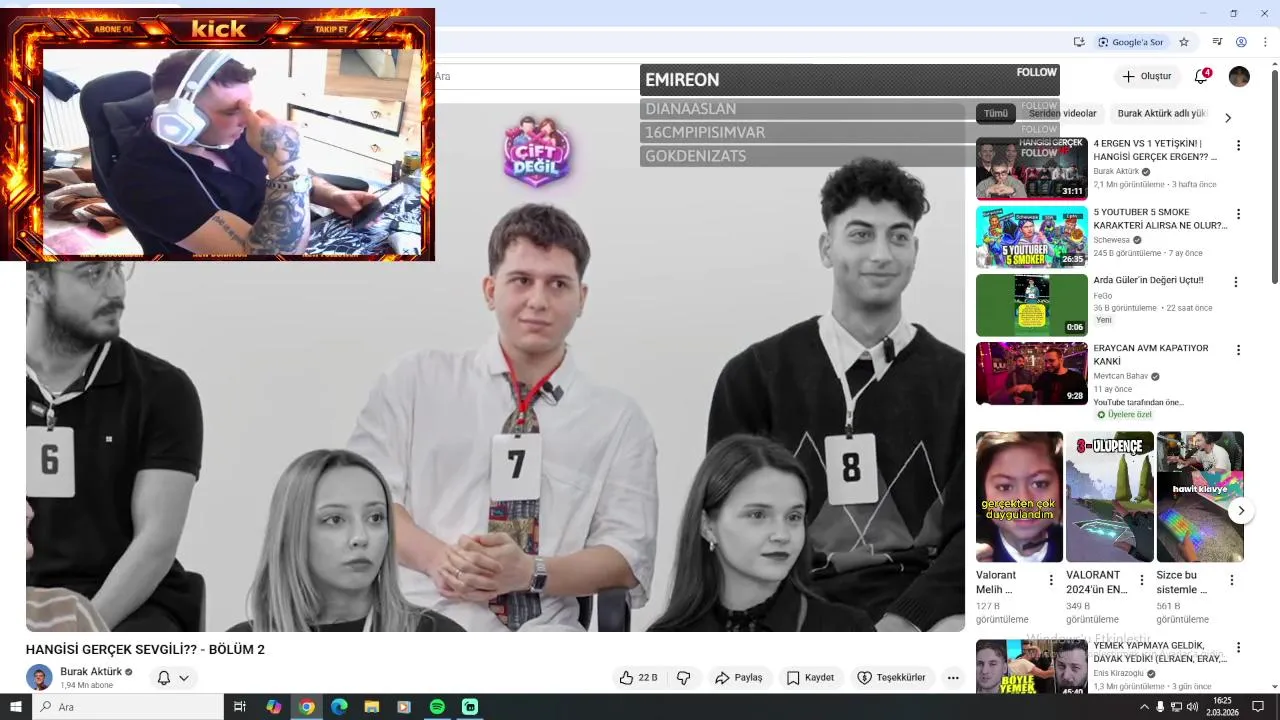This screenshot has height=720, width=1280.
Task: Open the YouTube account avatar menu
Action: point(1239,76)
